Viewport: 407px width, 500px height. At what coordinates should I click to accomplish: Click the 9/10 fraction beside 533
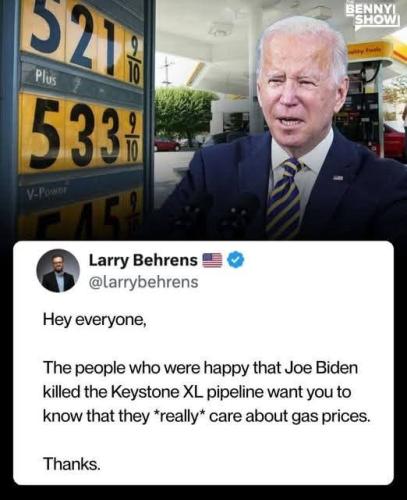pyautogui.click(x=132, y=136)
